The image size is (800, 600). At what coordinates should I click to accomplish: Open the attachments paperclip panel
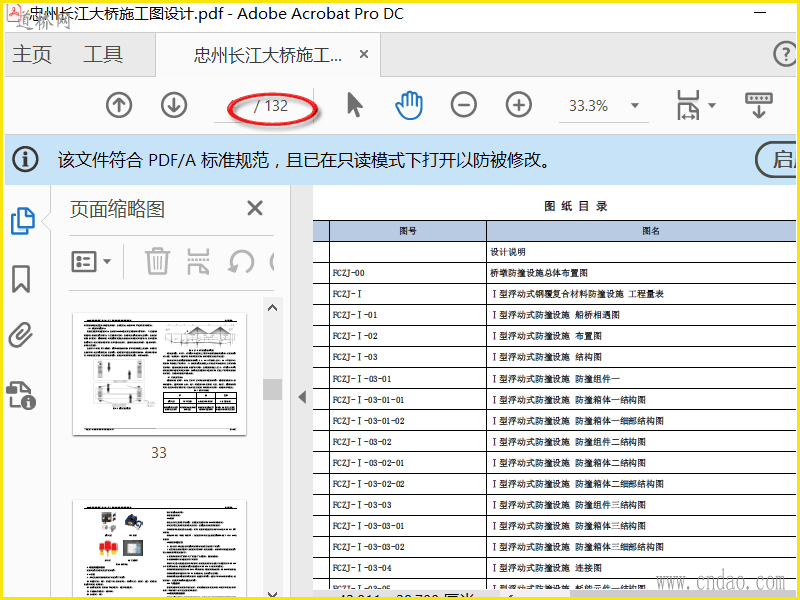click(21, 335)
